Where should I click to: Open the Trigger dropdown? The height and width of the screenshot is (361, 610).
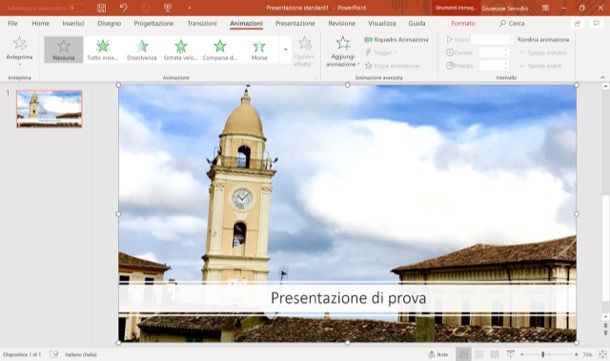click(382, 53)
